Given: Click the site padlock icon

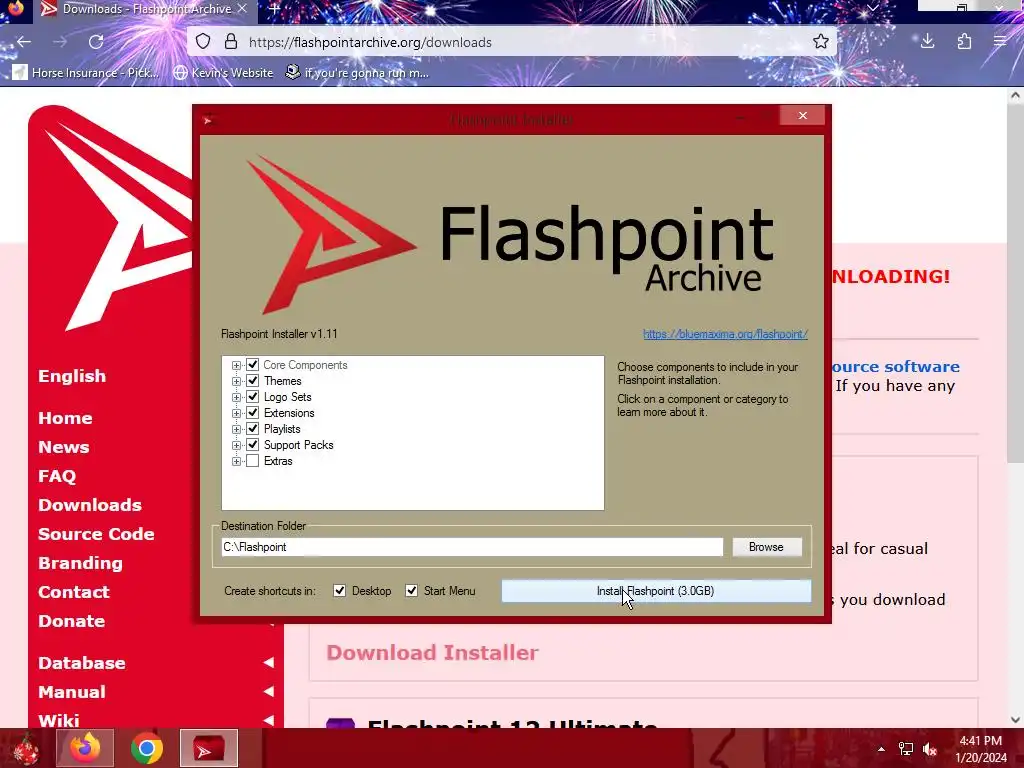Looking at the screenshot, I should click(x=231, y=42).
